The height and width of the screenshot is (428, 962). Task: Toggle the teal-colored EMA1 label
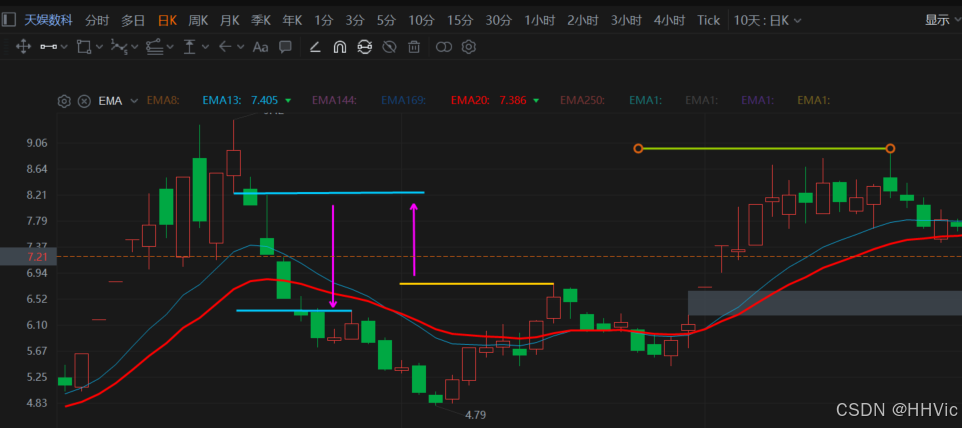pyautogui.click(x=645, y=101)
